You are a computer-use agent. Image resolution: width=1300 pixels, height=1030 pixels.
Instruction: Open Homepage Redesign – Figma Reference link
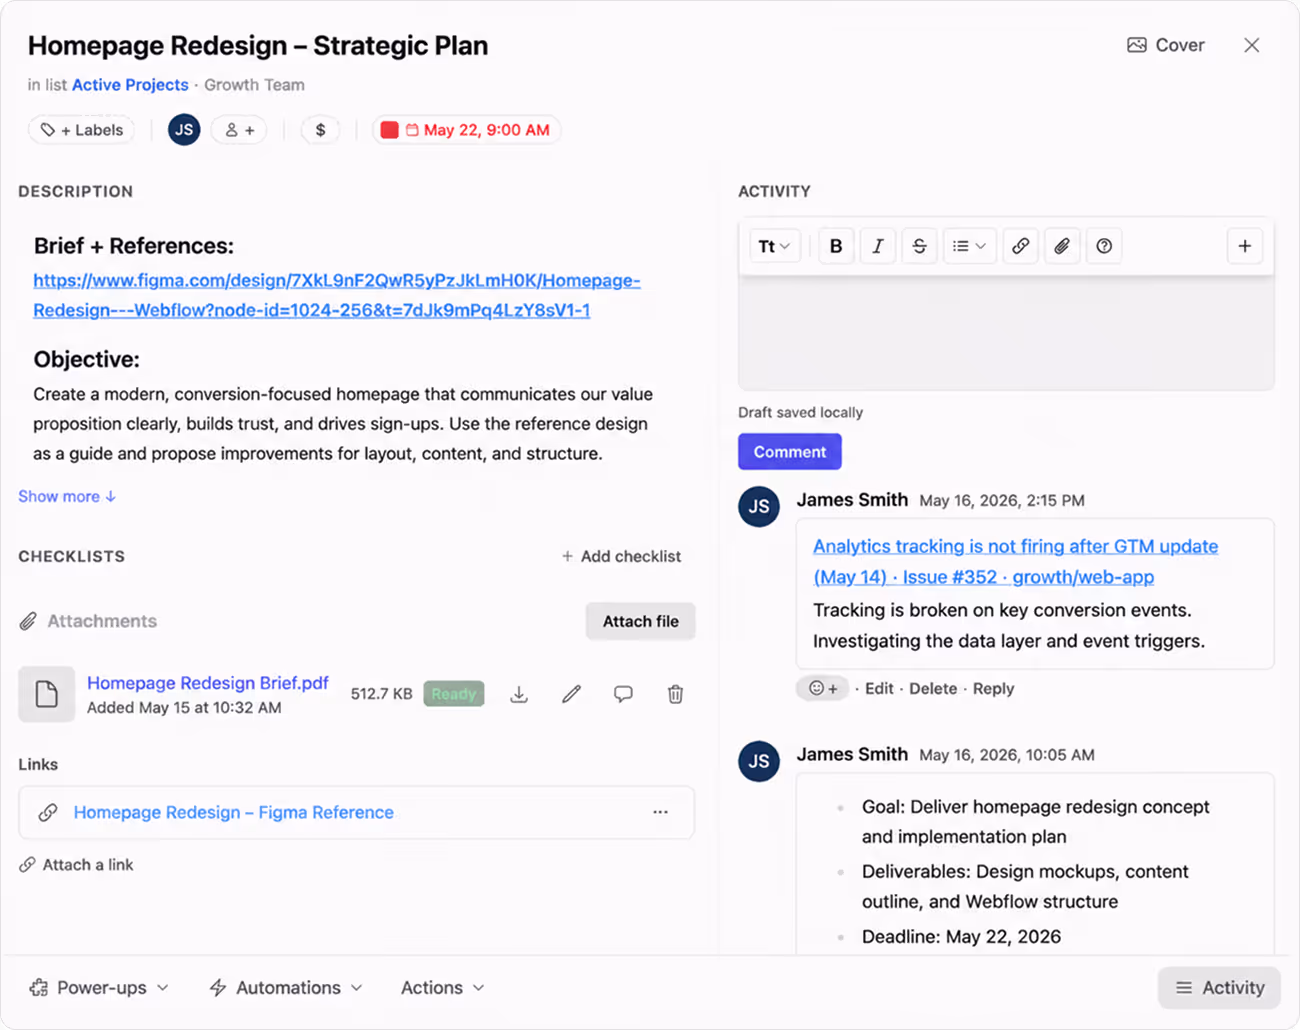point(234,812)
